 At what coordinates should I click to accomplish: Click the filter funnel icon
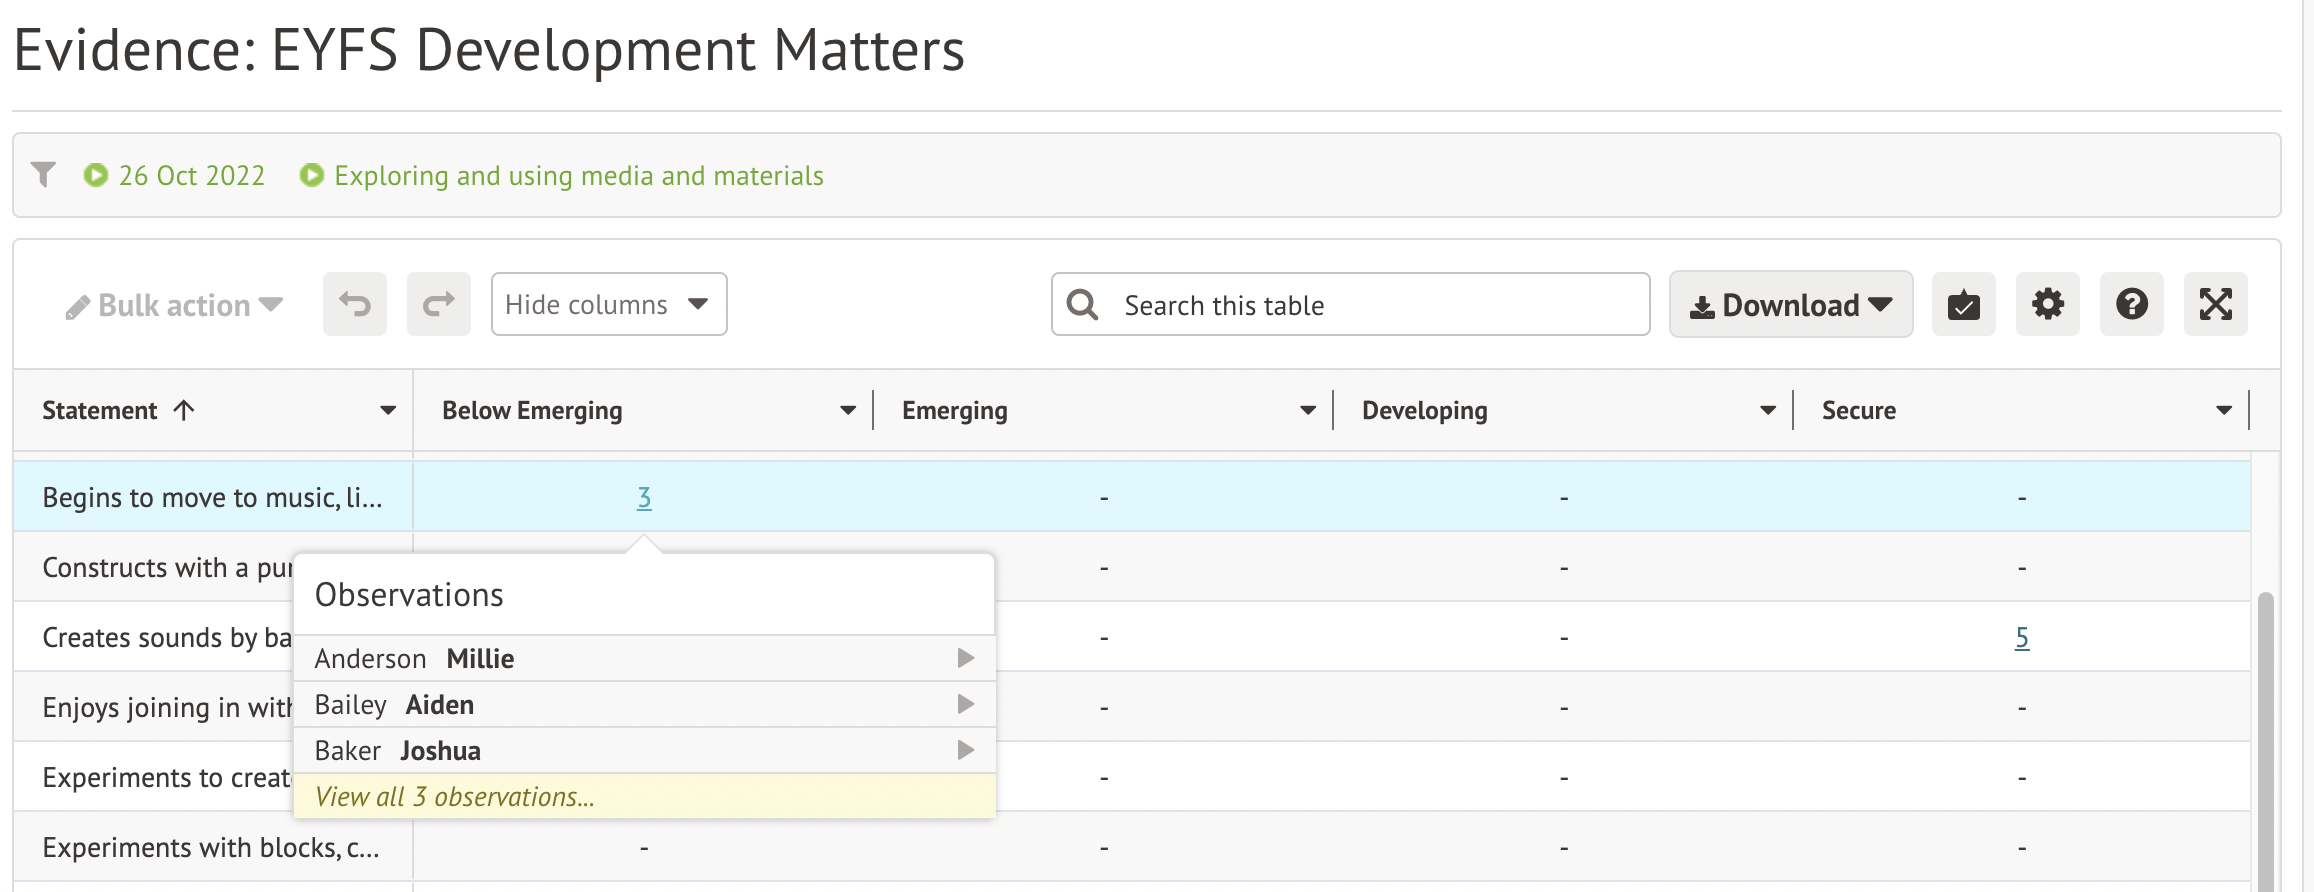tap(43, 175)
